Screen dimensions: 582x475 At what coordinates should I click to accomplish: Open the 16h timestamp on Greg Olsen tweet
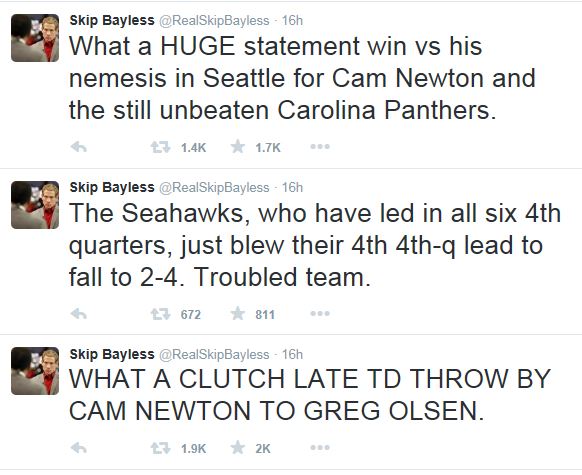click(x=292, y=354)
